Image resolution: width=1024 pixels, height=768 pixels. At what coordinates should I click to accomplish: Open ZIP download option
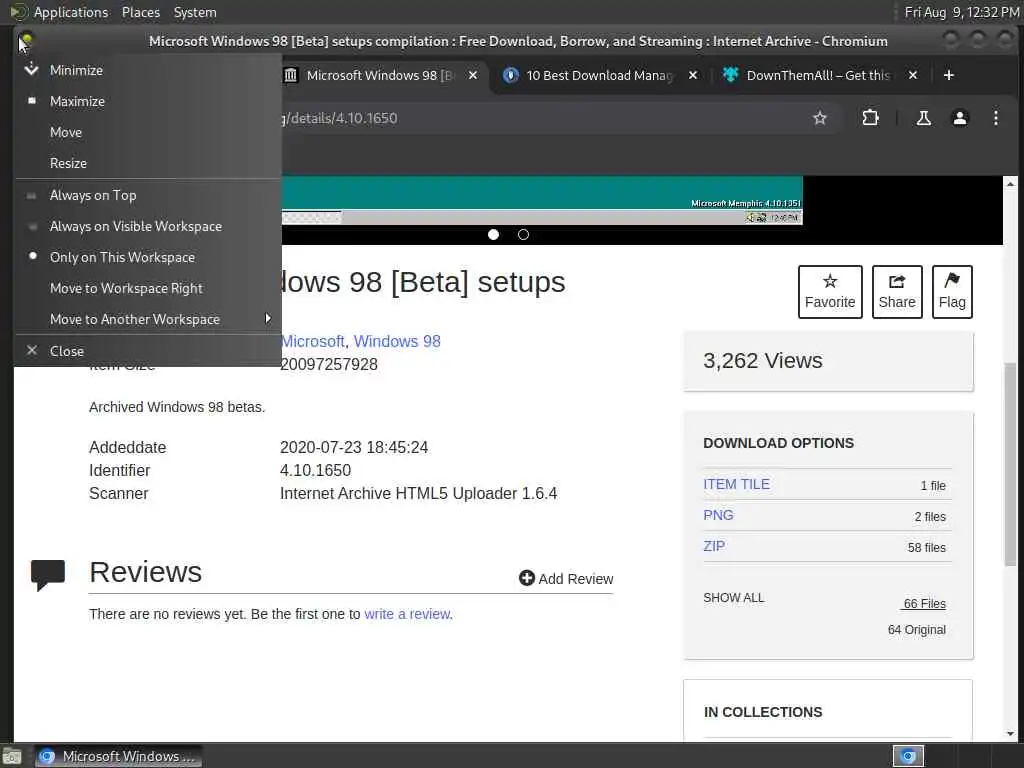click(714, 546)
